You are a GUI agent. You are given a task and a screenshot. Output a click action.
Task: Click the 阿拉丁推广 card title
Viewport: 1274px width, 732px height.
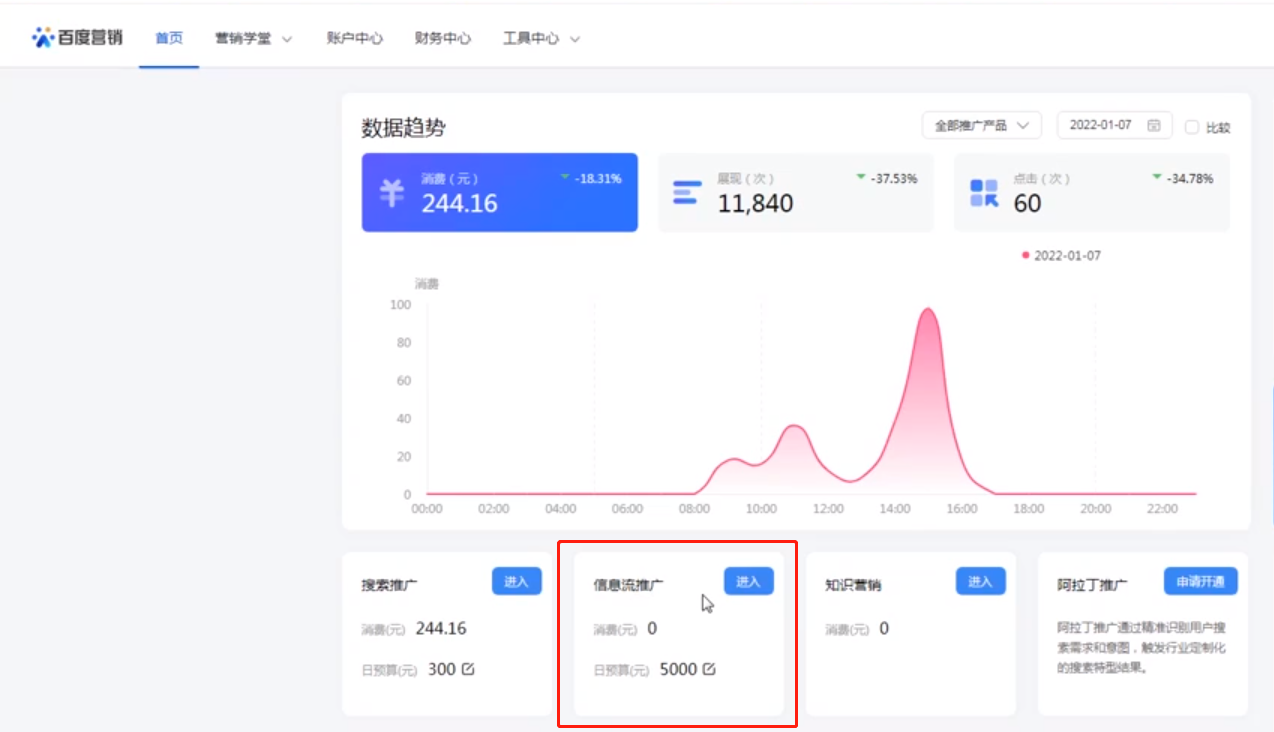1092,585
